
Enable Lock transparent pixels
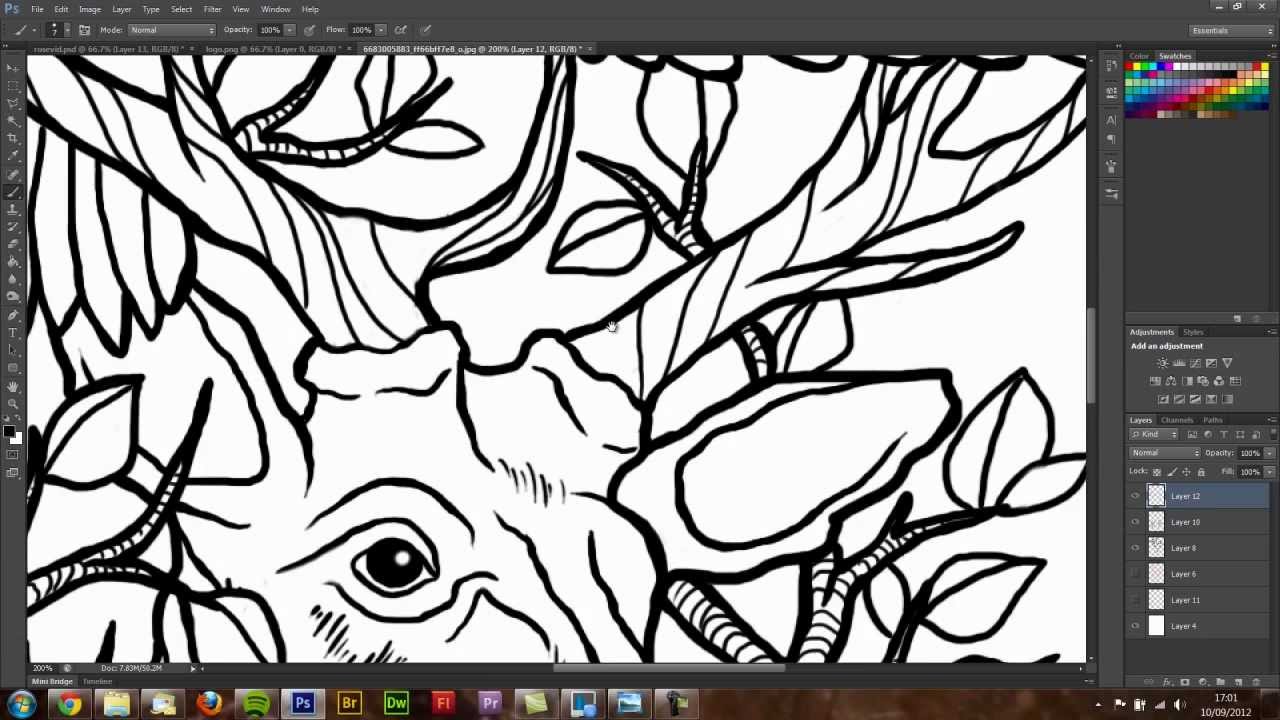pos(1156,471)
